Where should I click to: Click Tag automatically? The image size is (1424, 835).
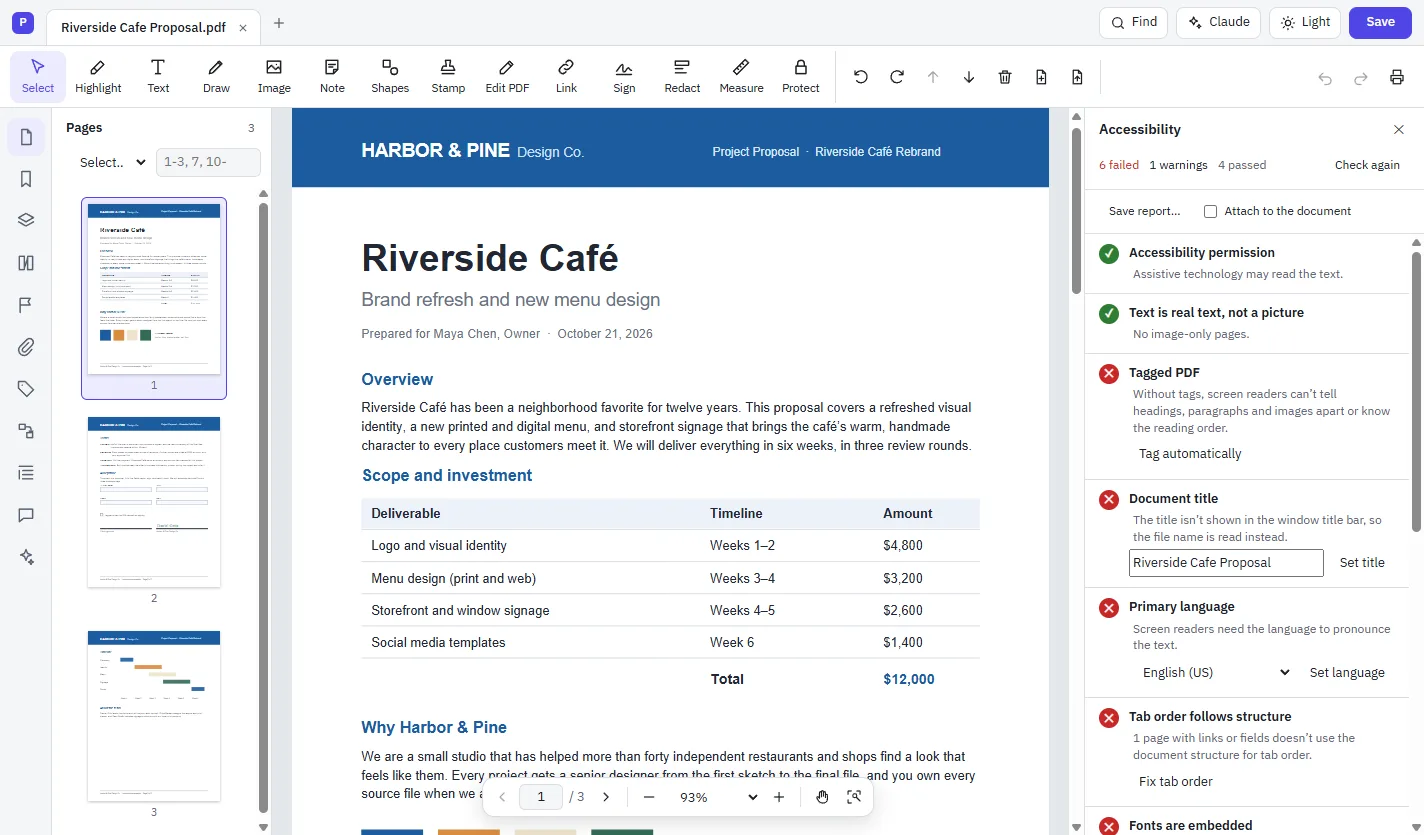coord(1190,453)
